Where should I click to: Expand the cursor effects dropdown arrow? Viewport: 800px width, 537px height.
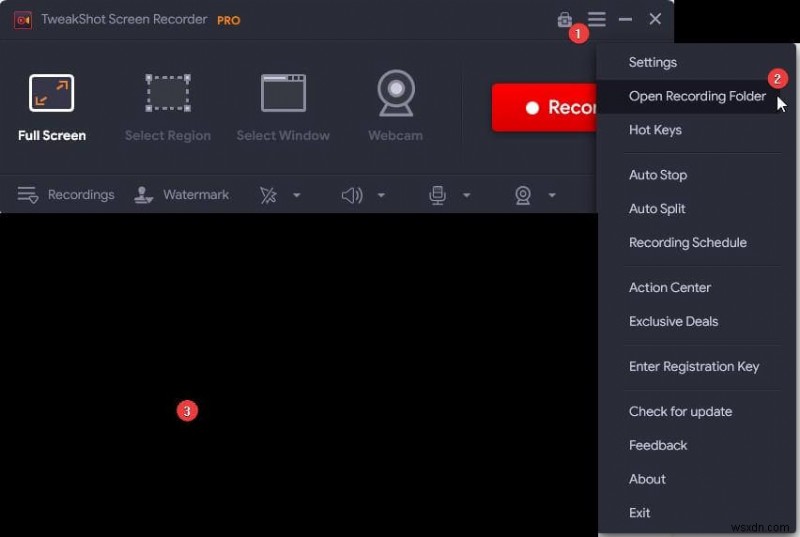[296, 195]
